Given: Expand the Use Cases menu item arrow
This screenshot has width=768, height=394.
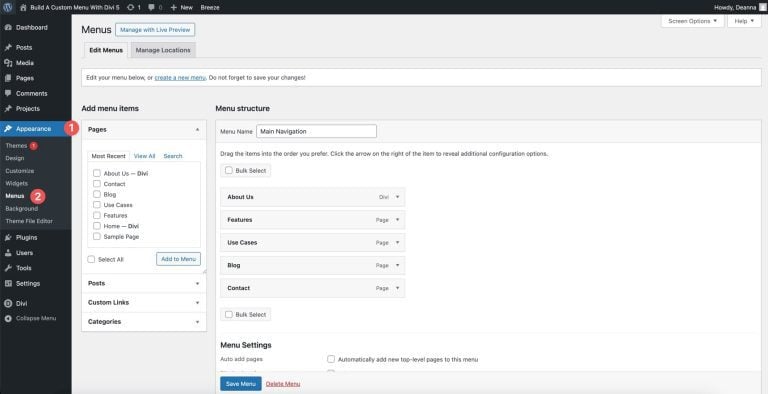Looking at the screenshot, I should coord(397,243).
